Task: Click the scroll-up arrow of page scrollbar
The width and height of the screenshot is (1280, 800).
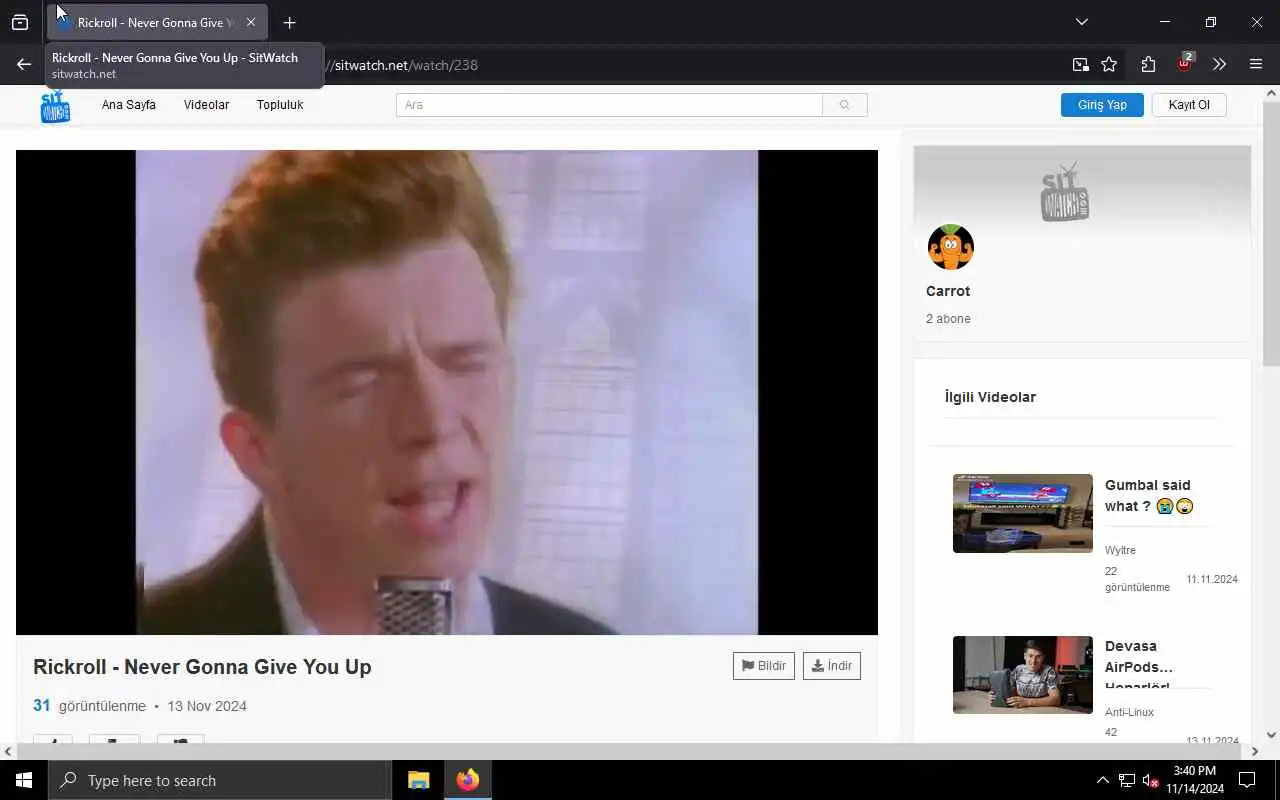Action: pos(1271,94)
